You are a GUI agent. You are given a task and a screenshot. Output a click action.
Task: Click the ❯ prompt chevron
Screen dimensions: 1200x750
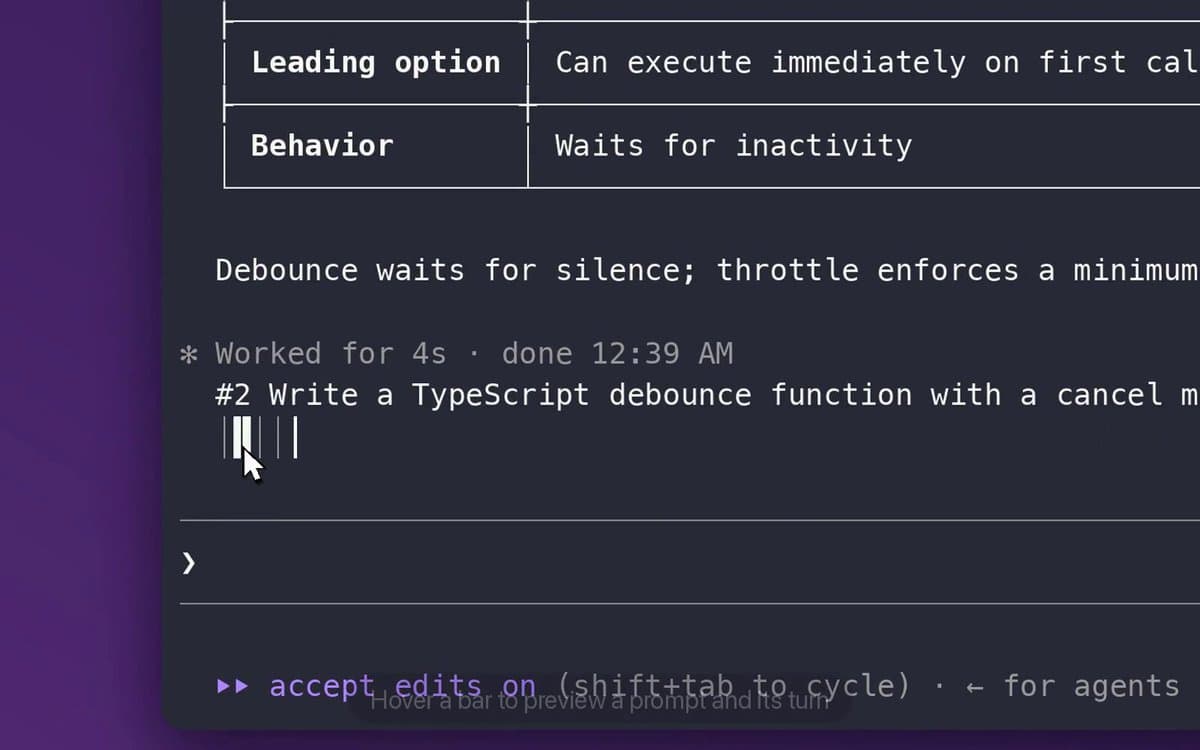point(188,563)
